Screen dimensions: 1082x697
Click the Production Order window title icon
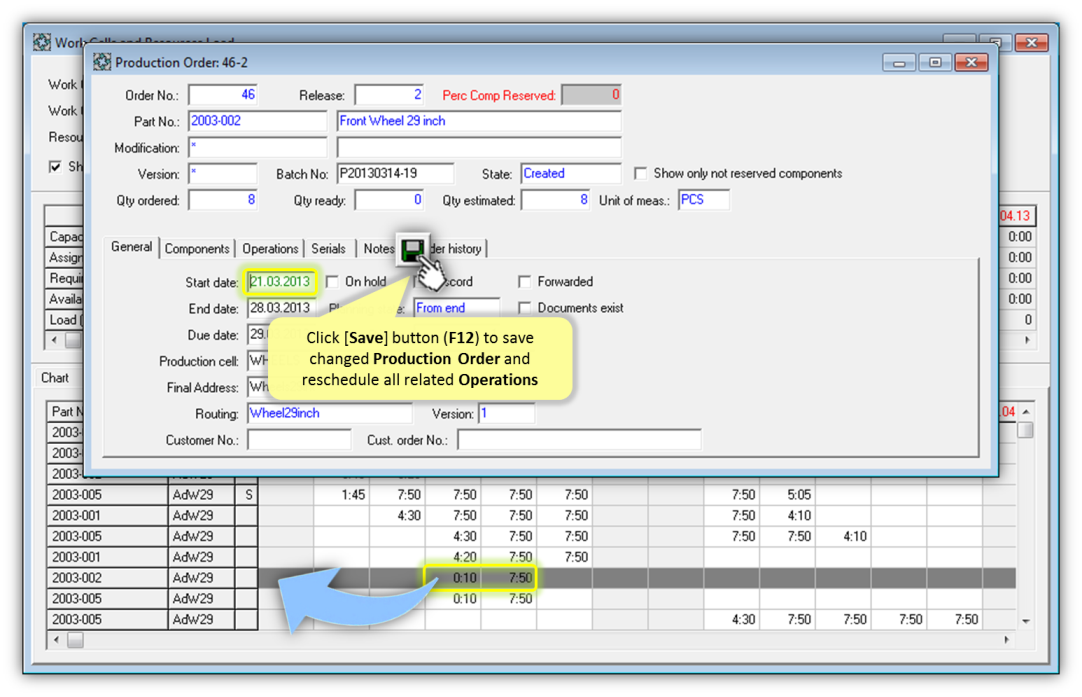102,62
